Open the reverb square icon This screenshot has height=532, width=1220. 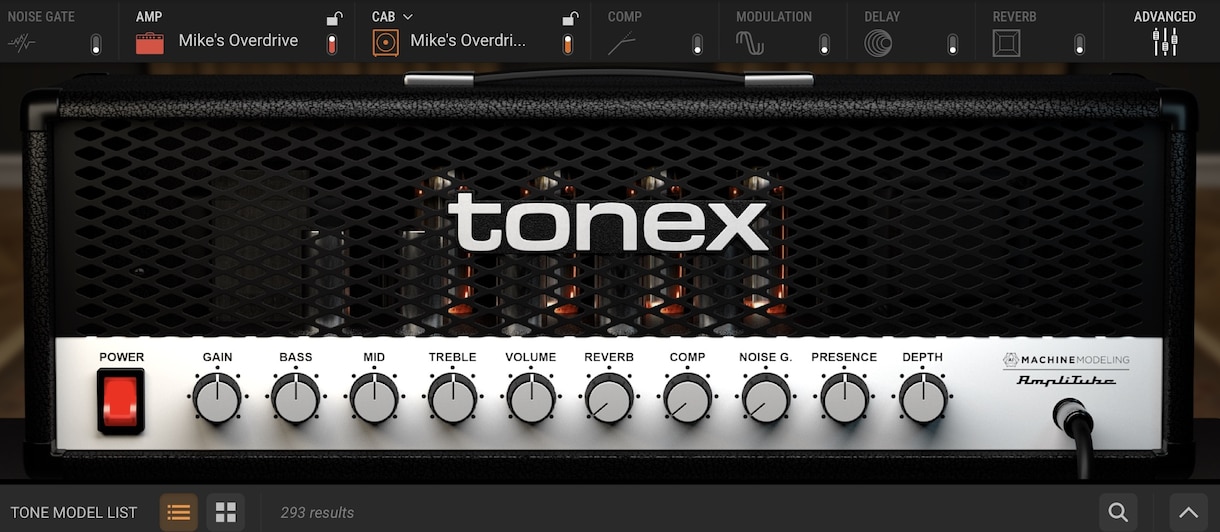point(1006,43)
